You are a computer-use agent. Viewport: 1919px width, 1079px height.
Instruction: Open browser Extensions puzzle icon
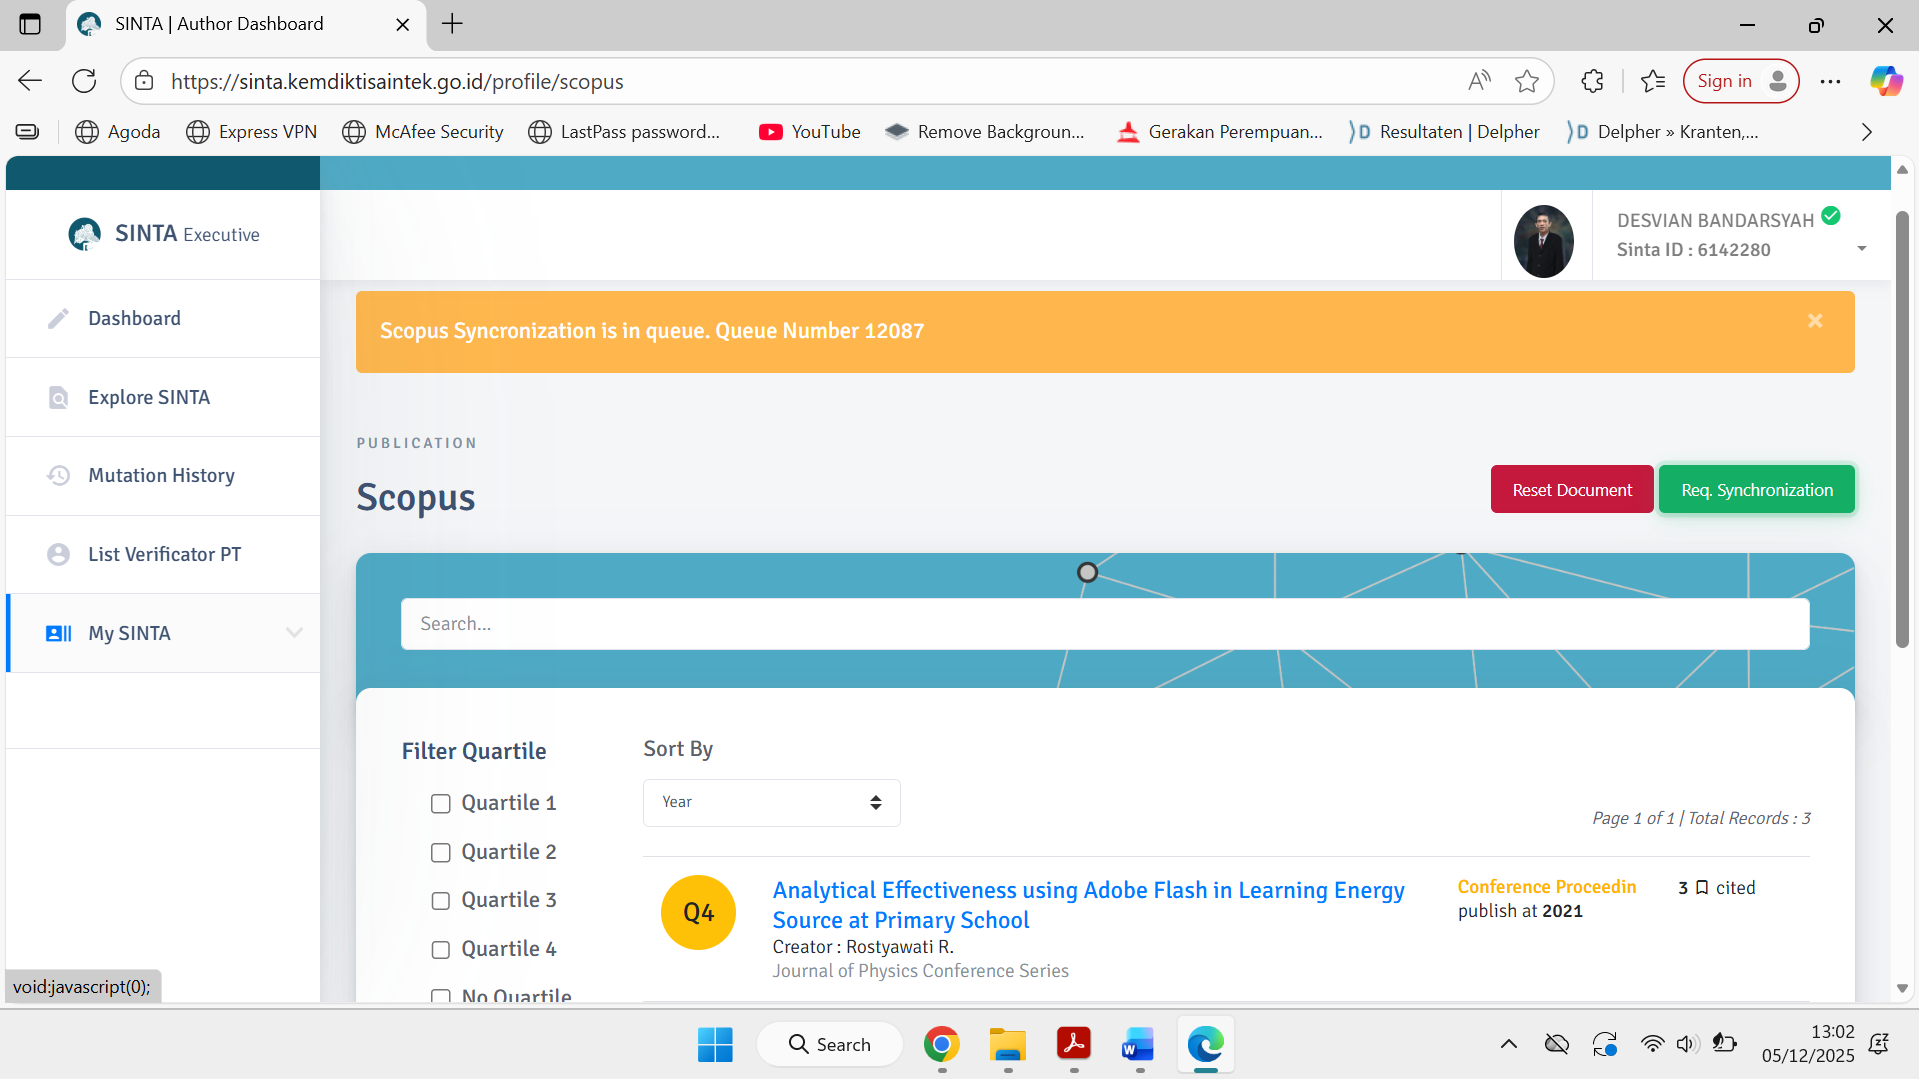click(x=1592, y=81)
